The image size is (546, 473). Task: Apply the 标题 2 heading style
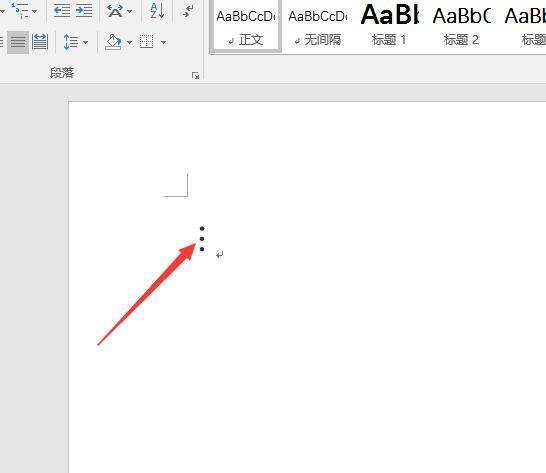462,26
